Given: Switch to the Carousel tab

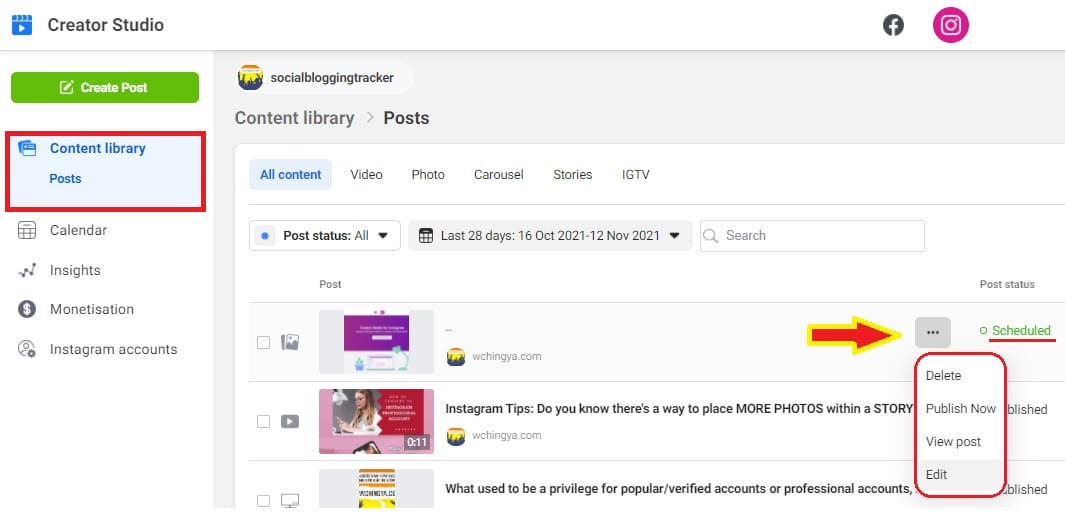Looking at the screenshot, I should click(x=499, y=175).
